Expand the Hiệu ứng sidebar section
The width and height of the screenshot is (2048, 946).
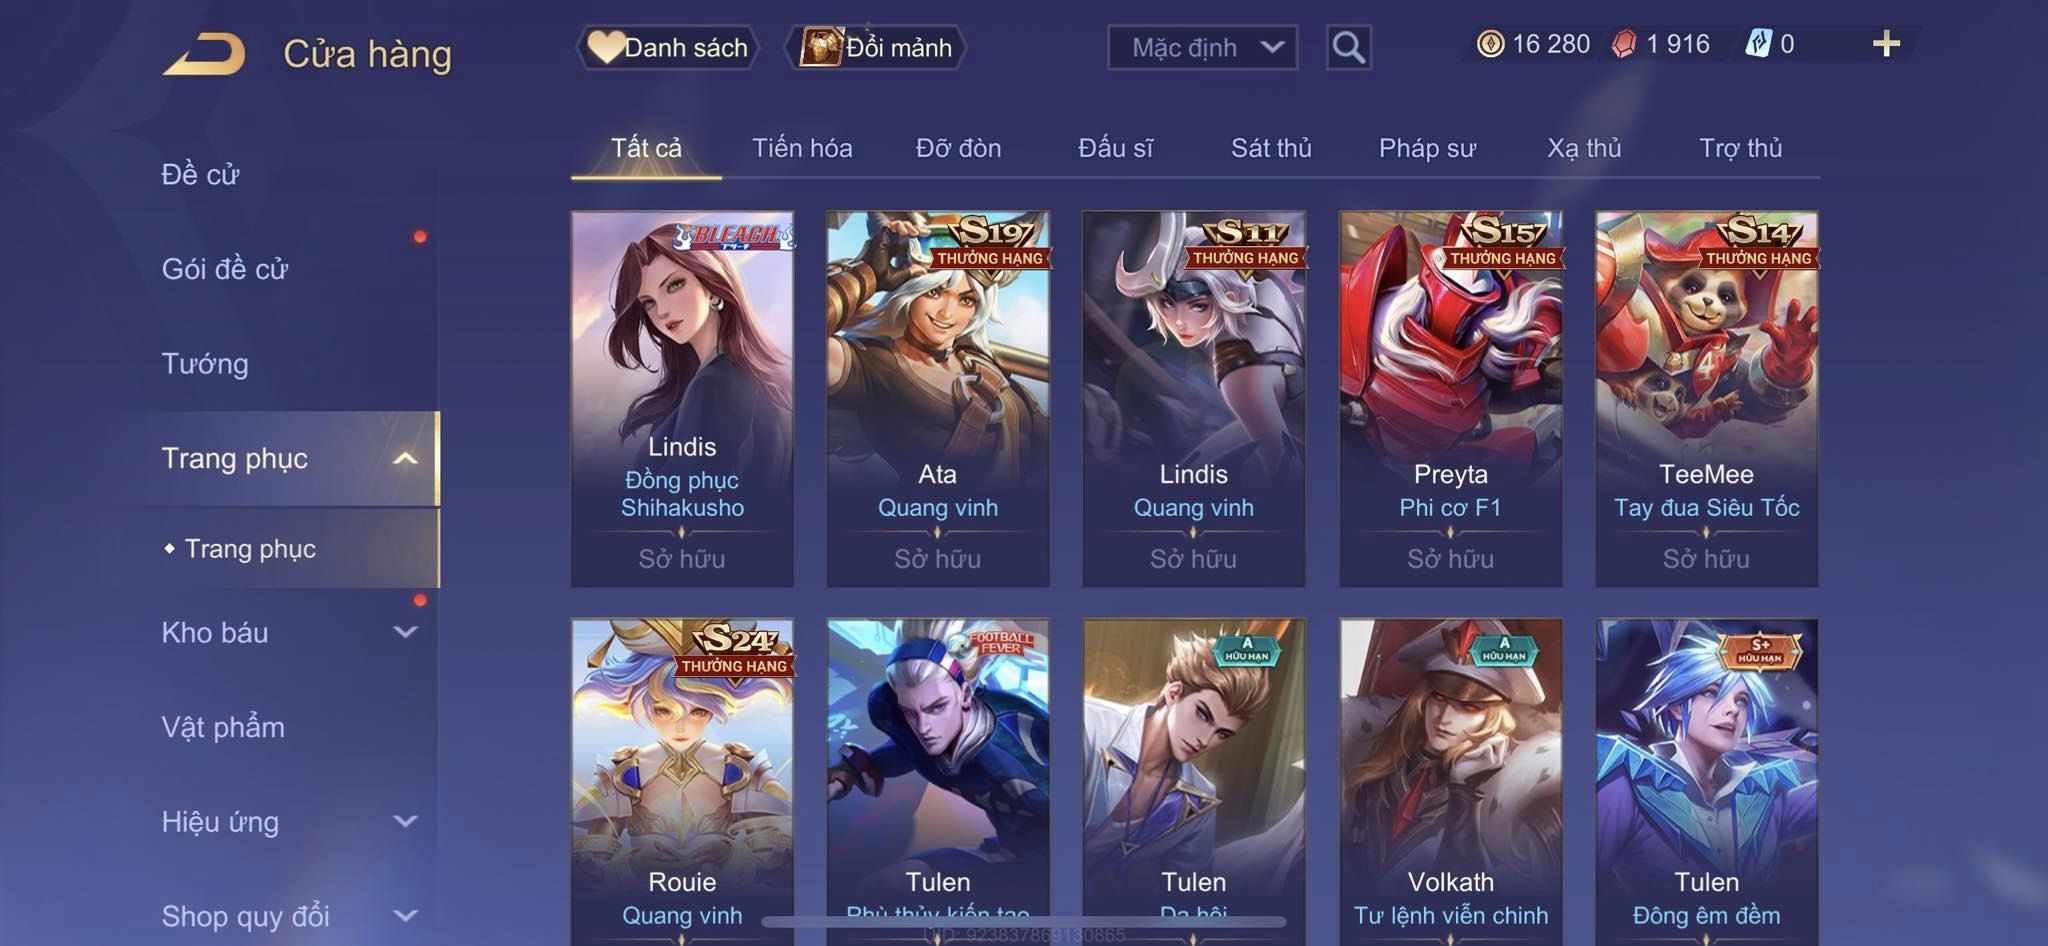click(405, 821)
